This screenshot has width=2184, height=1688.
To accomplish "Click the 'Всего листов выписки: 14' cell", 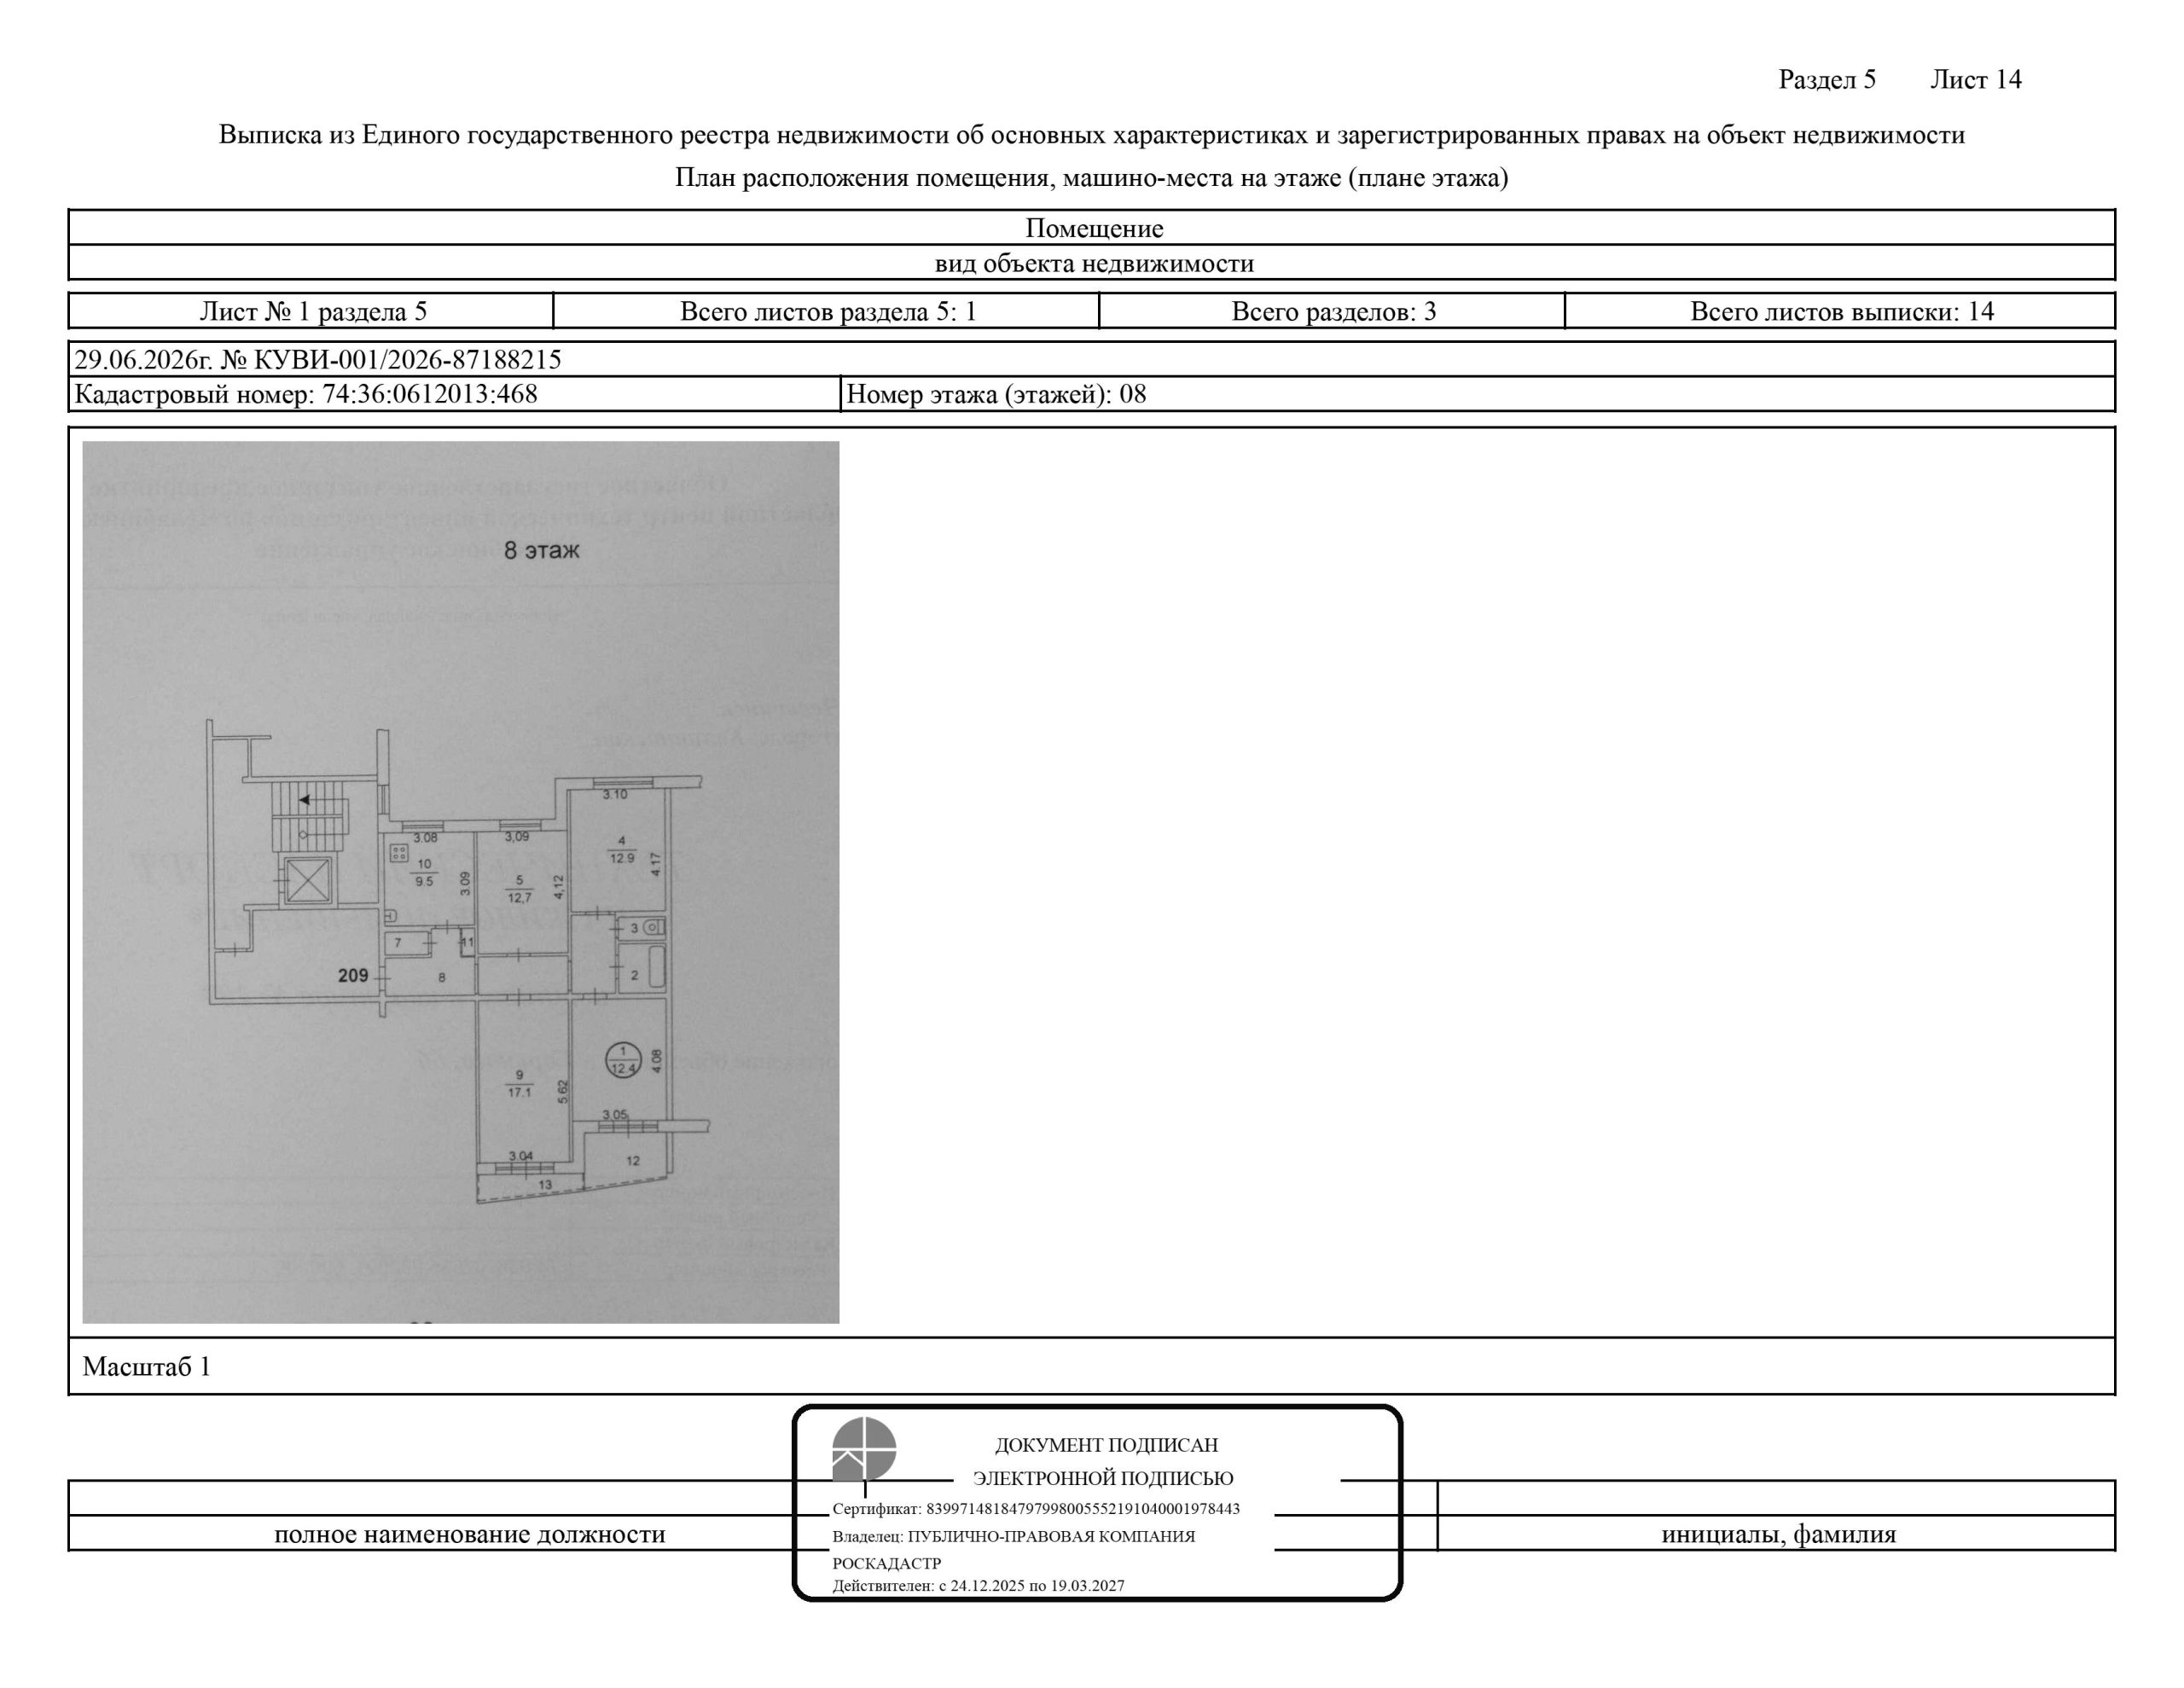I will tap(1841, 311).
